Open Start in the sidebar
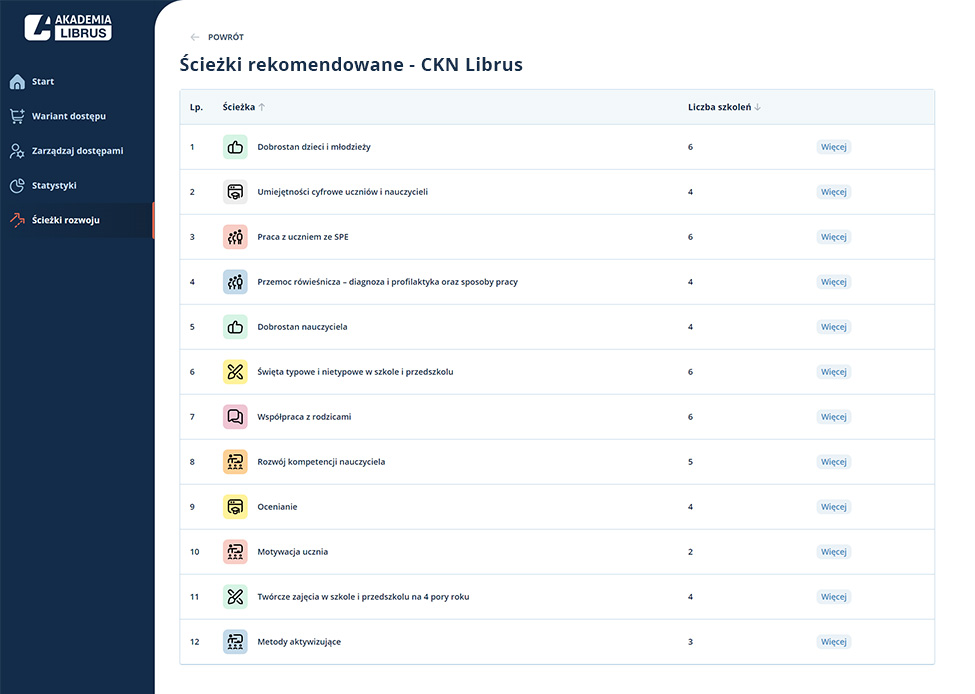975x694 pixels. [43, 82]
